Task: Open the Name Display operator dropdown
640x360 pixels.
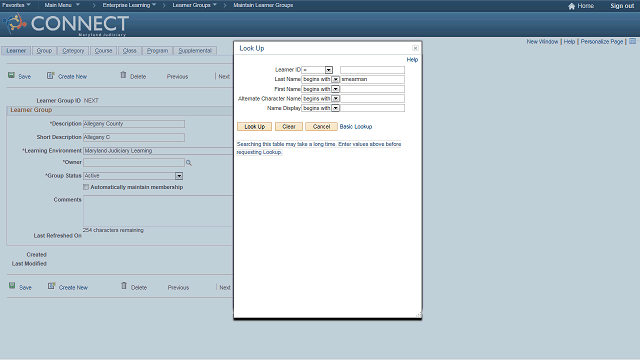Action: click(336, 108)
